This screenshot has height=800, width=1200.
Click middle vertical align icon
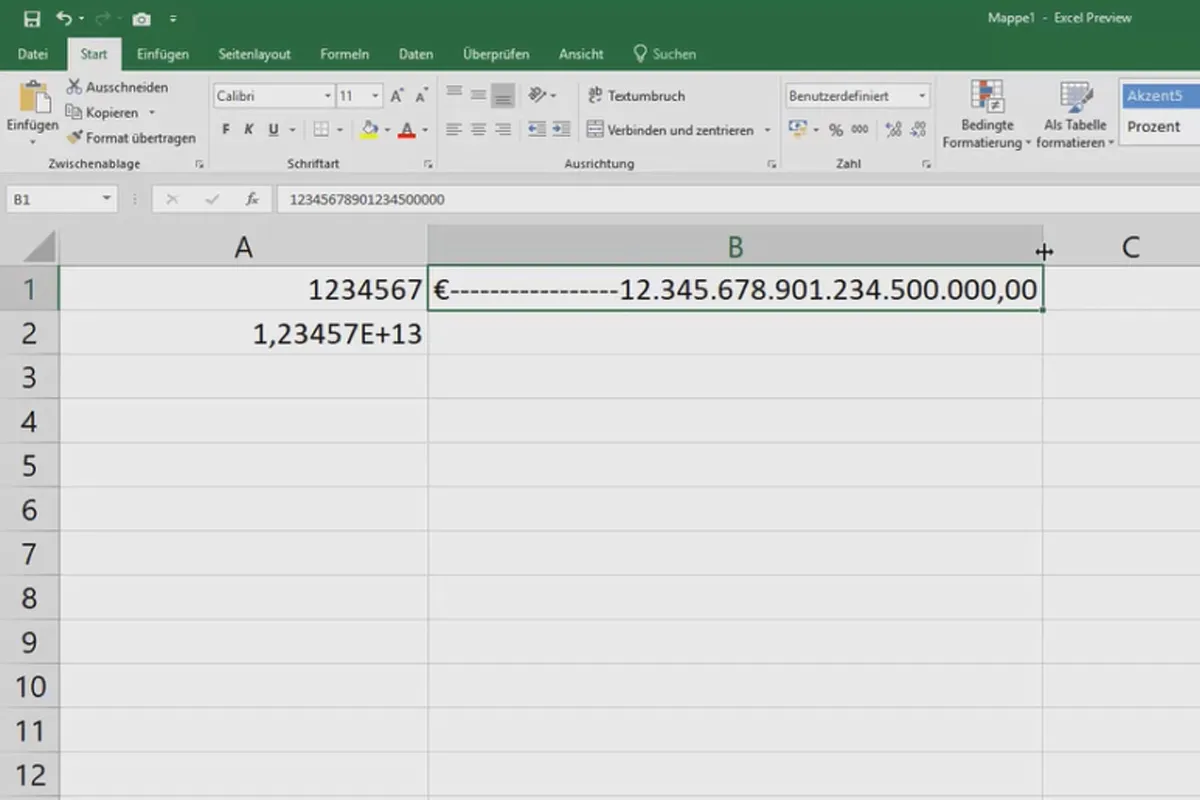point(478,95)
